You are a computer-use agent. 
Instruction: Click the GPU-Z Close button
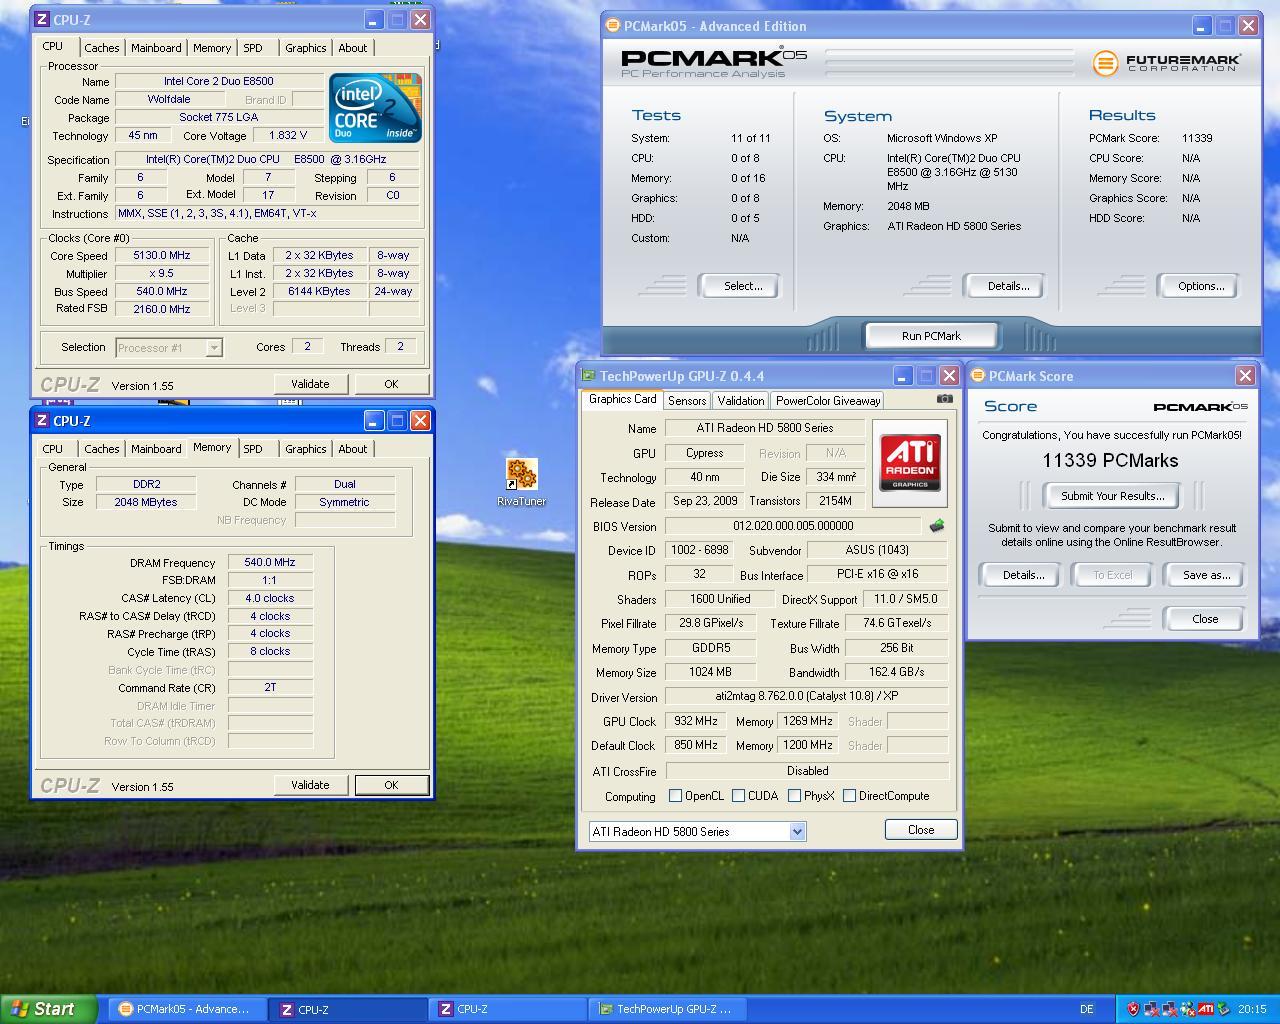(x=921, y=830)
